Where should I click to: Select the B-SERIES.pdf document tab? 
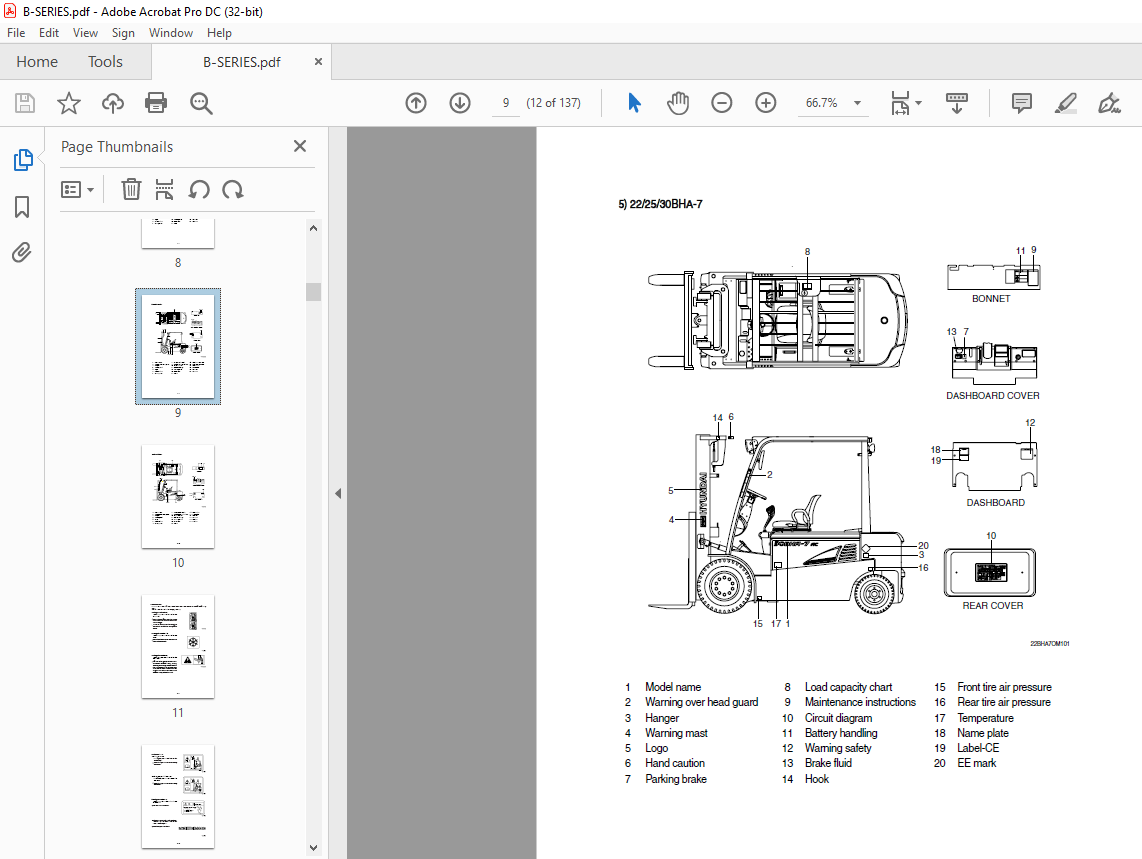[242, 62]
